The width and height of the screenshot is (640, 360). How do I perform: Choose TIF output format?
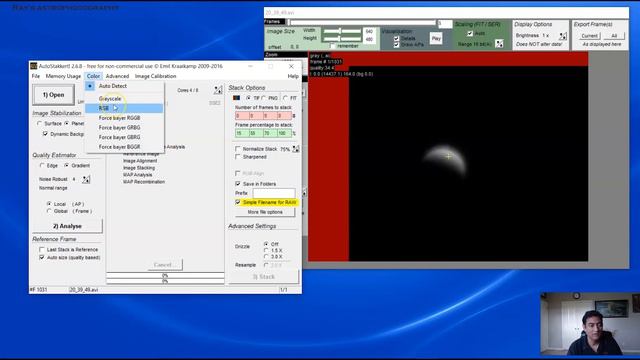(x=249, y=98)
